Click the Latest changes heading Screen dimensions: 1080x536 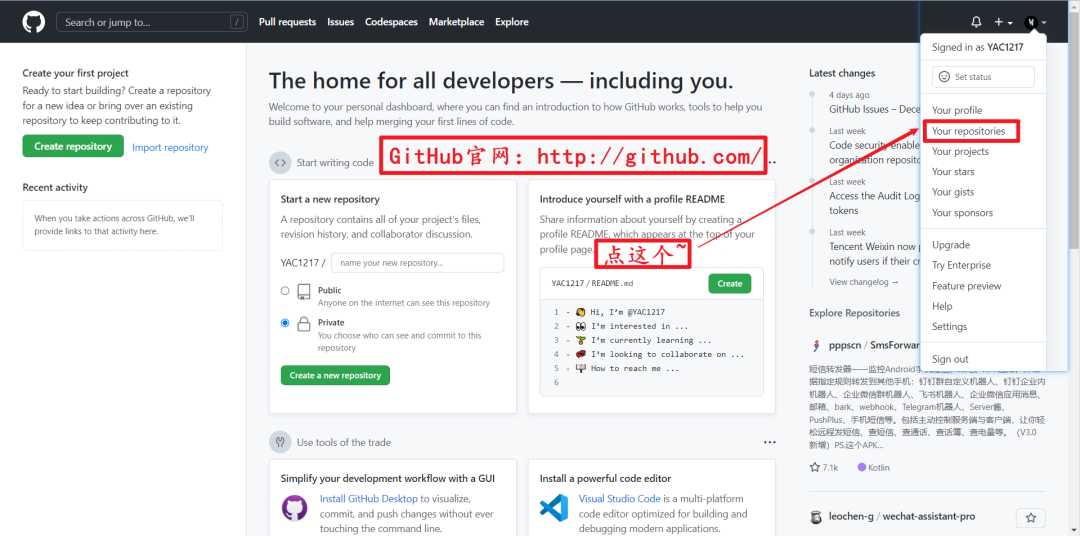pos(842,73)
